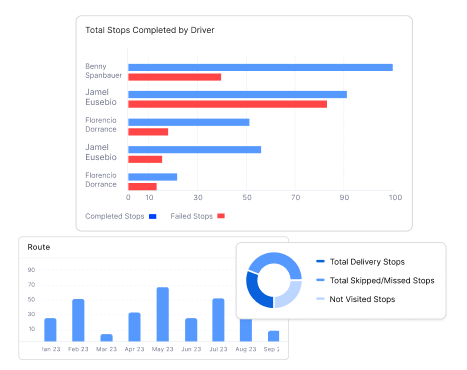Screen dimensions: 467x370
Task: Click the '10' tick on Route y-axis
Action: pyautogui.click(x=32, y=329)
